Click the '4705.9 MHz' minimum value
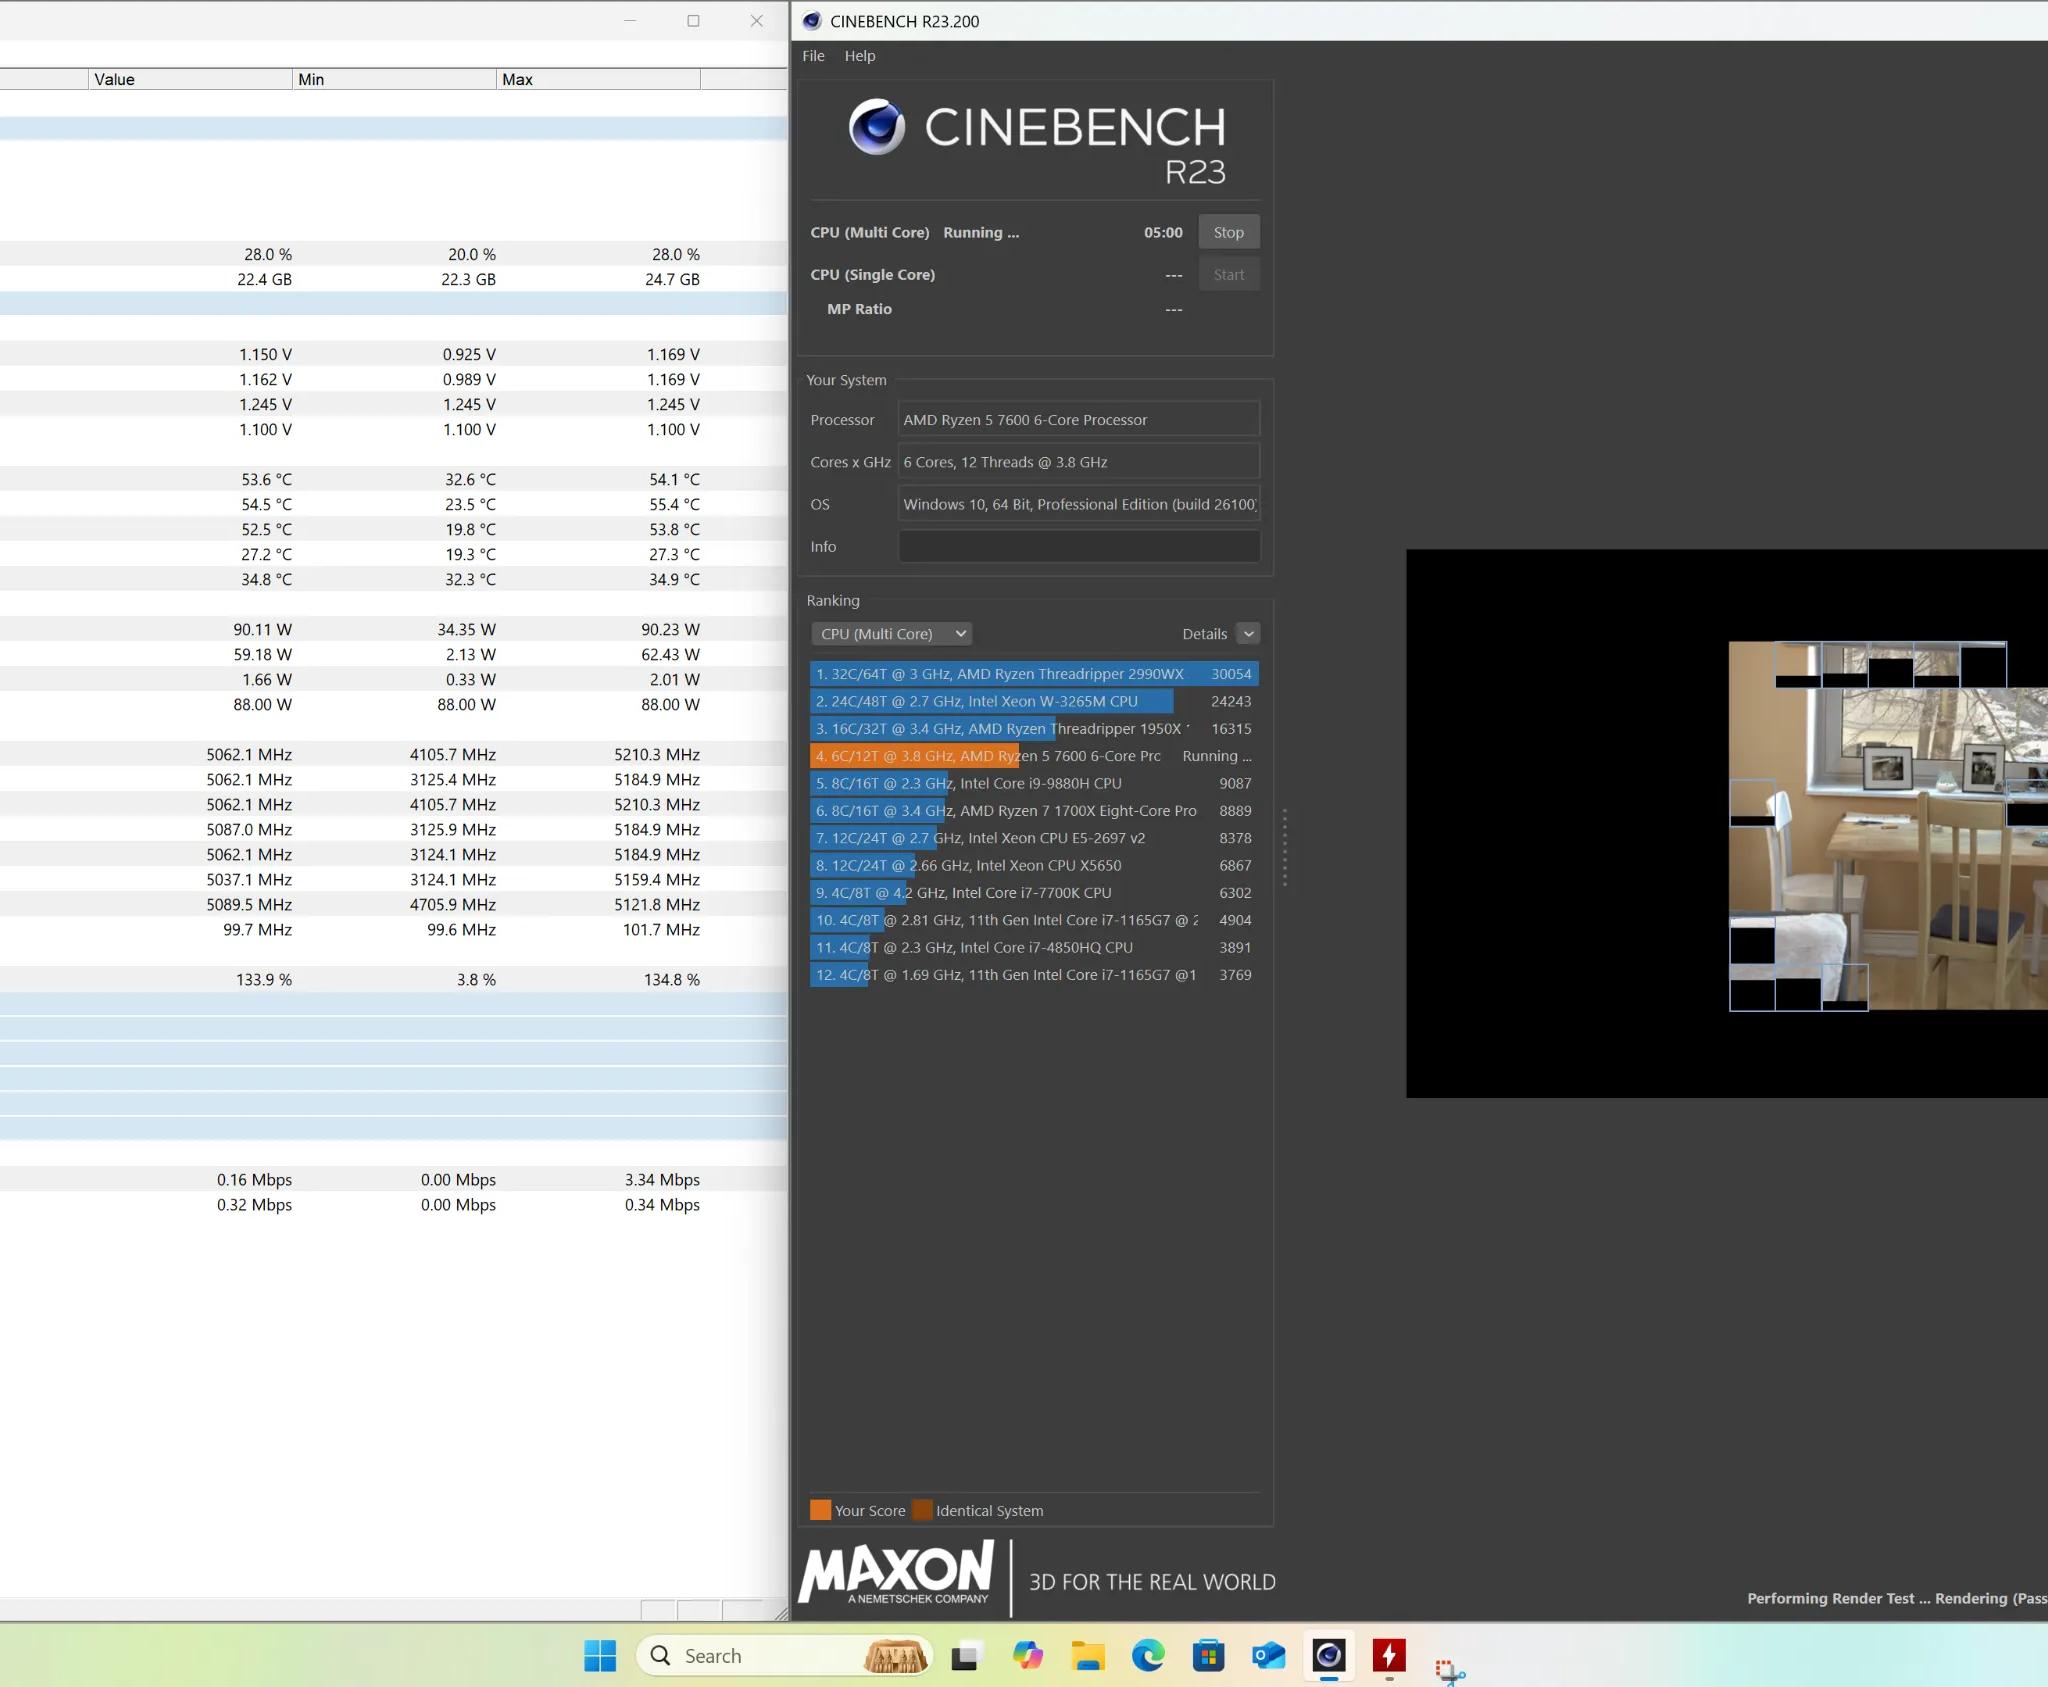Image resolution: width=2048 pixels, height=1687 pixels. [453, 905]
